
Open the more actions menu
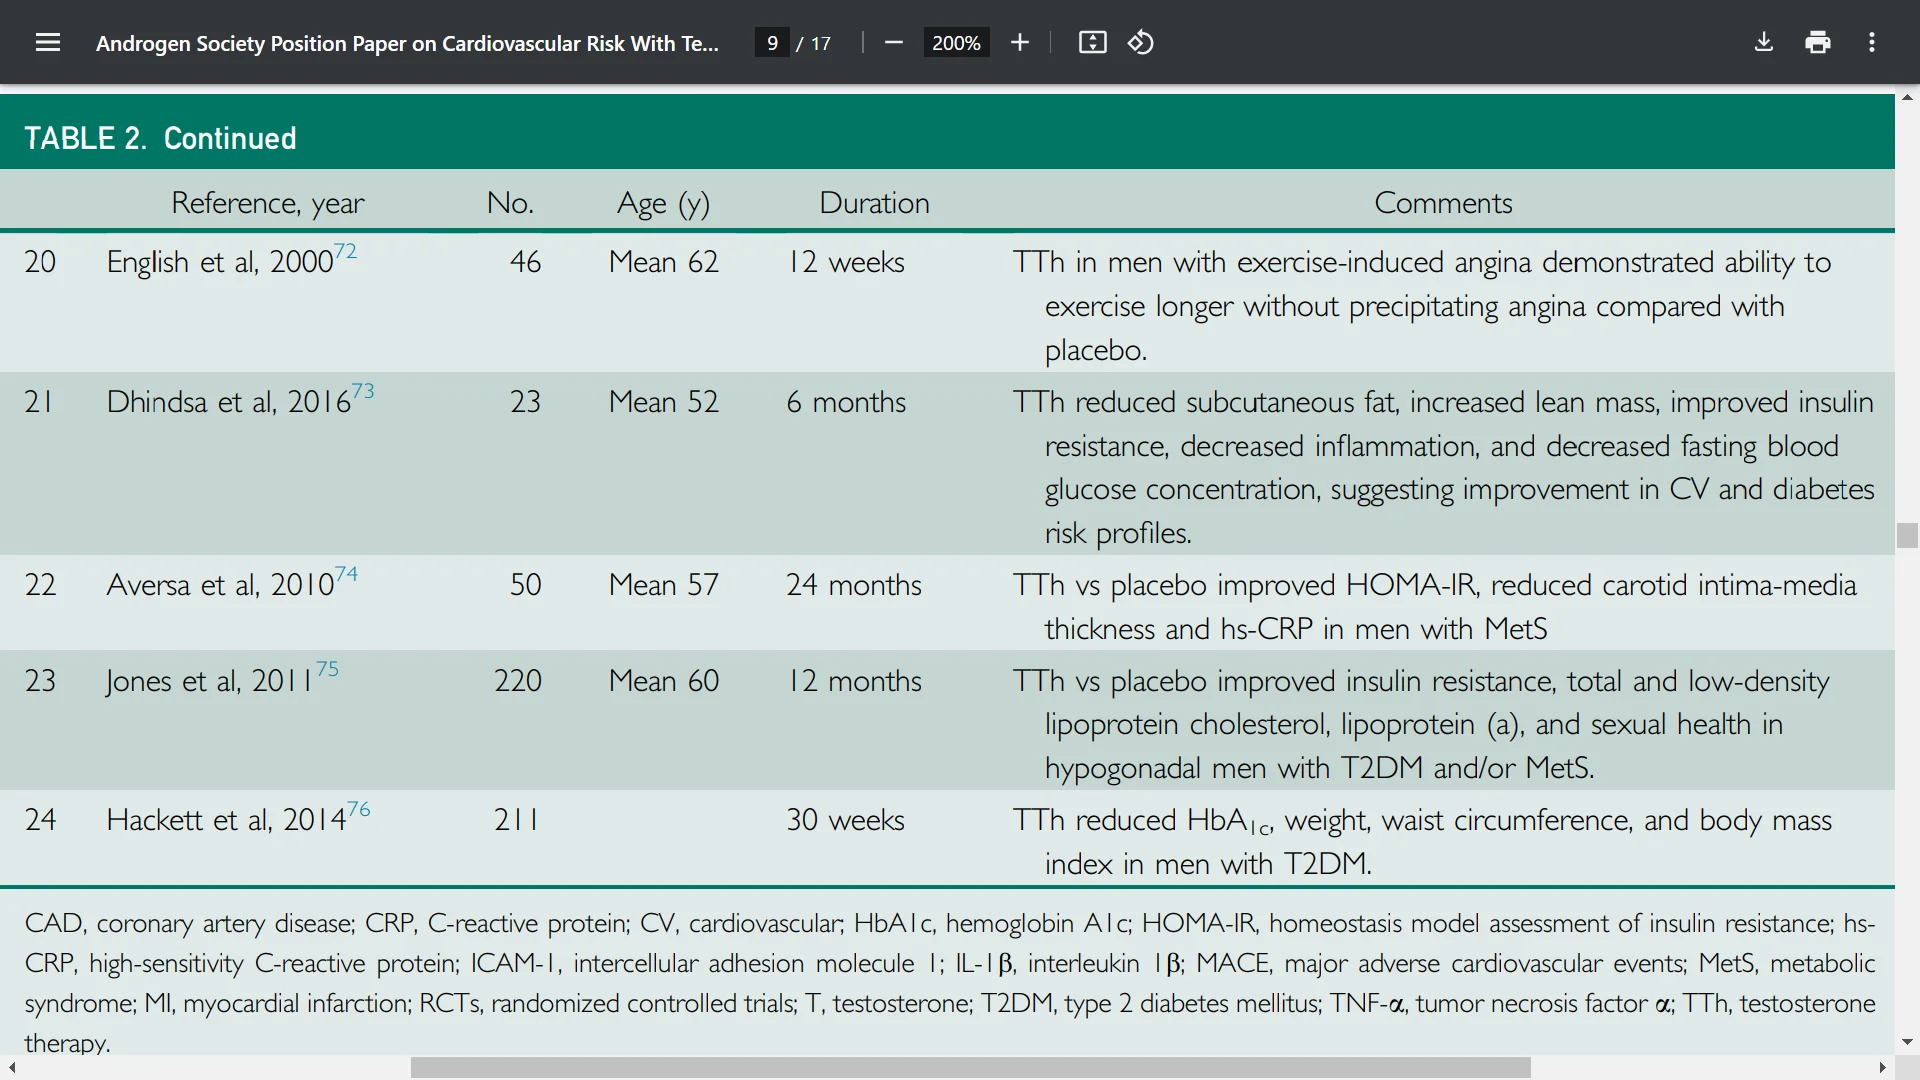[x=1872, y=42]
